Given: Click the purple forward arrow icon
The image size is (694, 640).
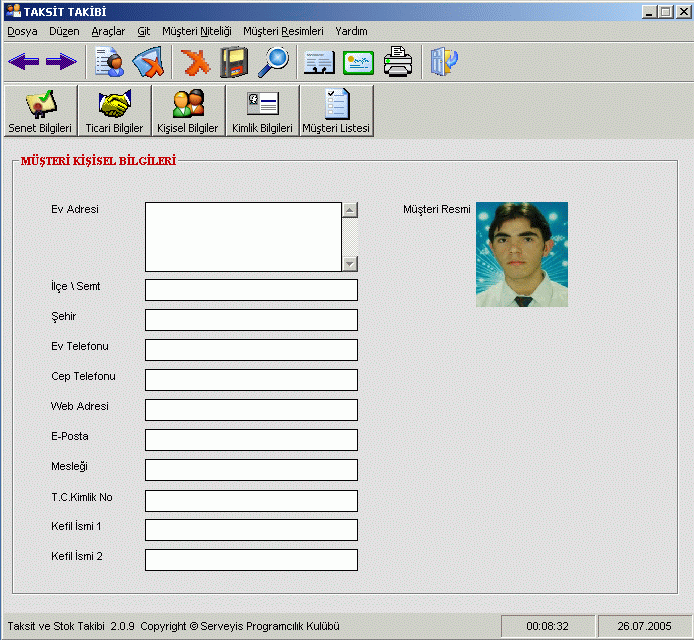Looking at the screenshot, I should (x=60, y=62).
